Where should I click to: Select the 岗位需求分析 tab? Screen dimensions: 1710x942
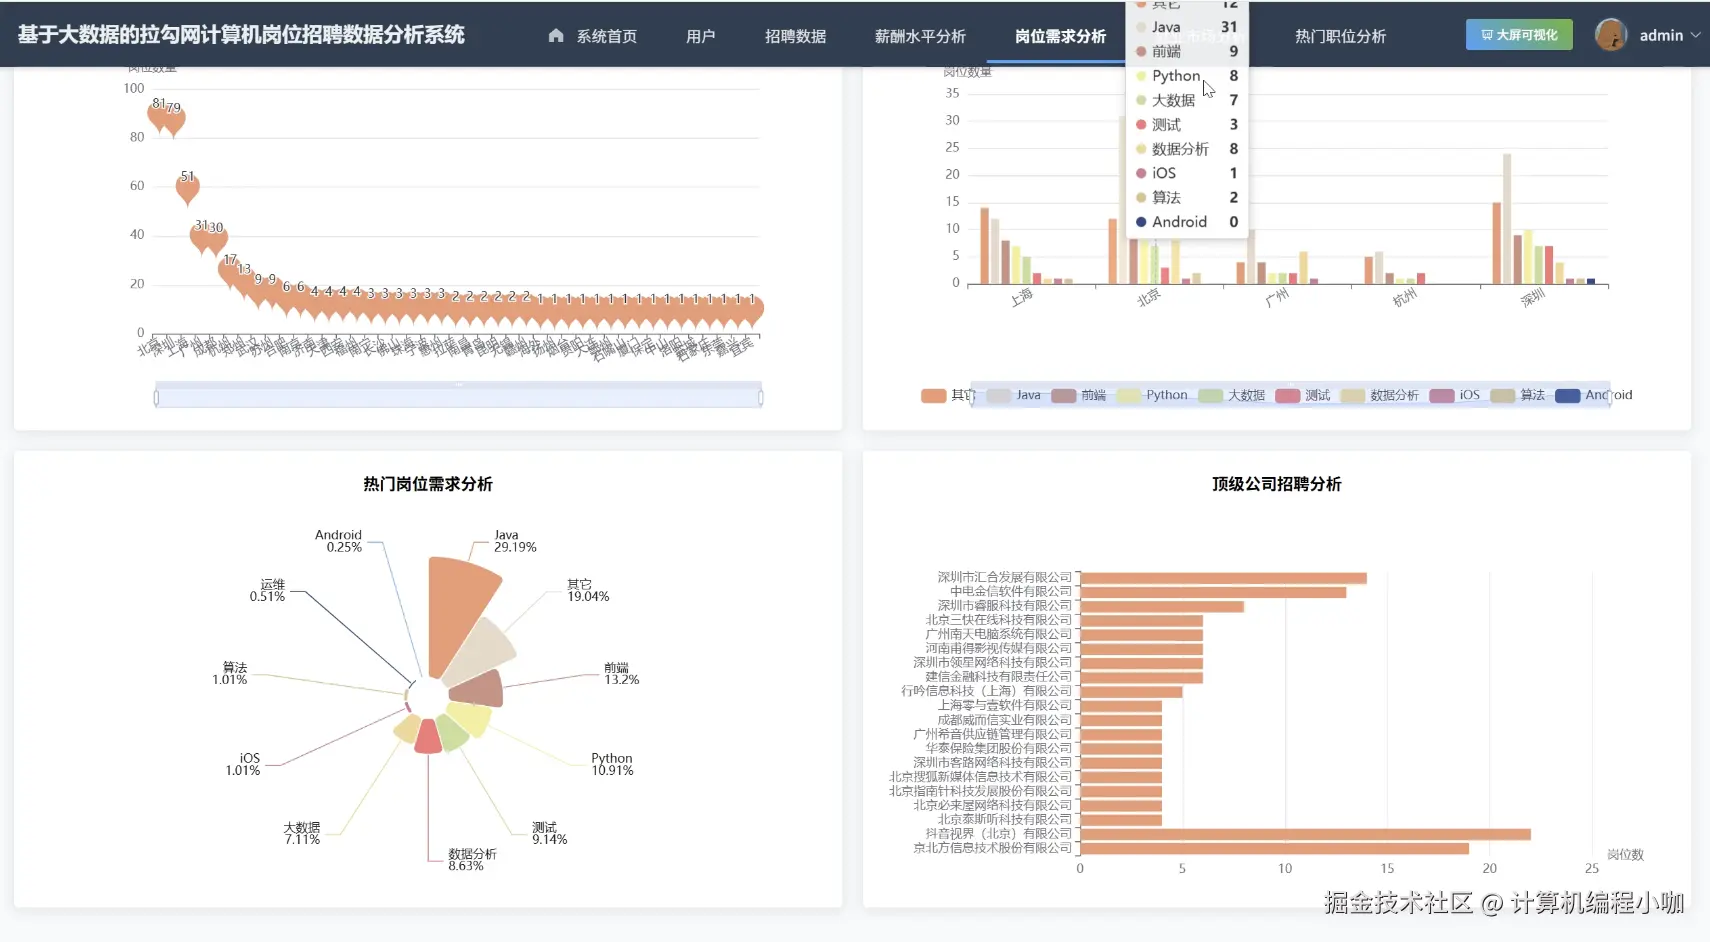tap(1060, 36)
